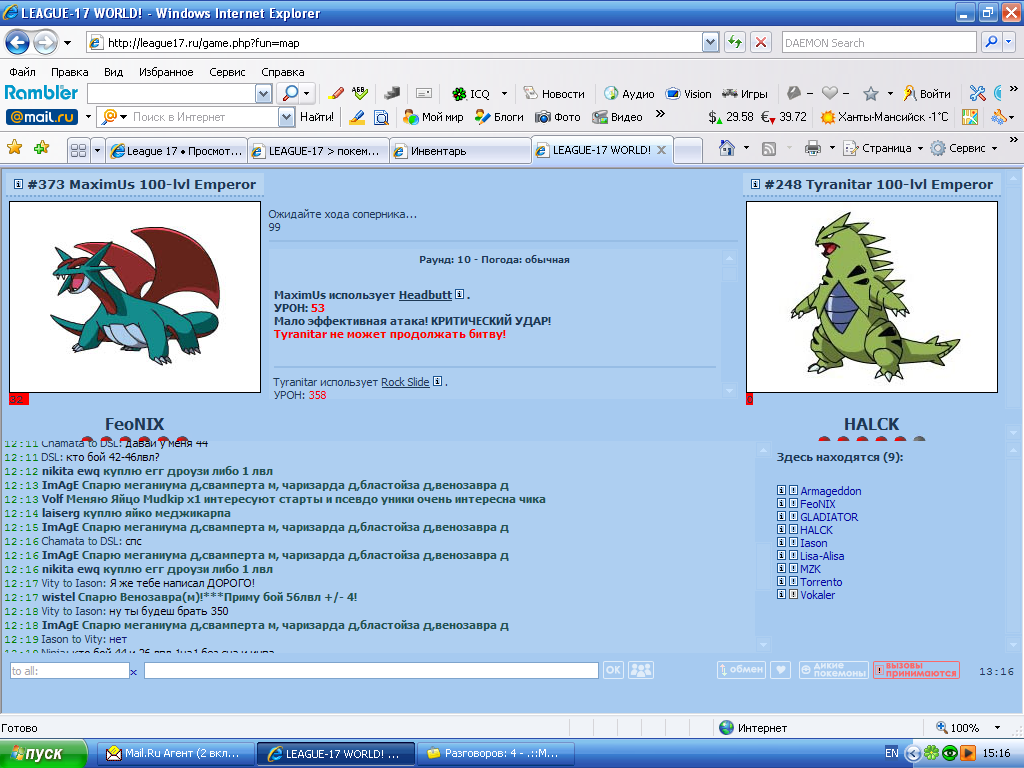Switch to the League 17 • Просмот... tab
Screen dimensions: 1024x768
176,151
